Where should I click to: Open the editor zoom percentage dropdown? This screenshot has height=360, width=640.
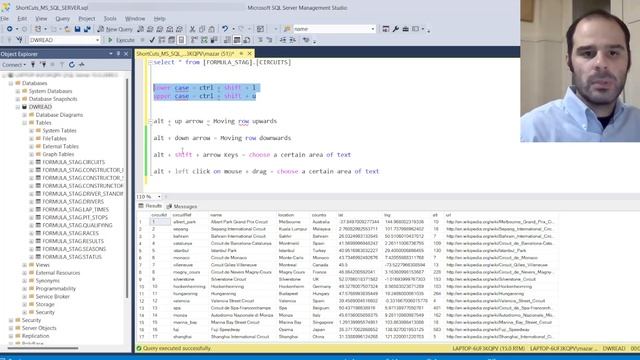(x=159, y=197)
